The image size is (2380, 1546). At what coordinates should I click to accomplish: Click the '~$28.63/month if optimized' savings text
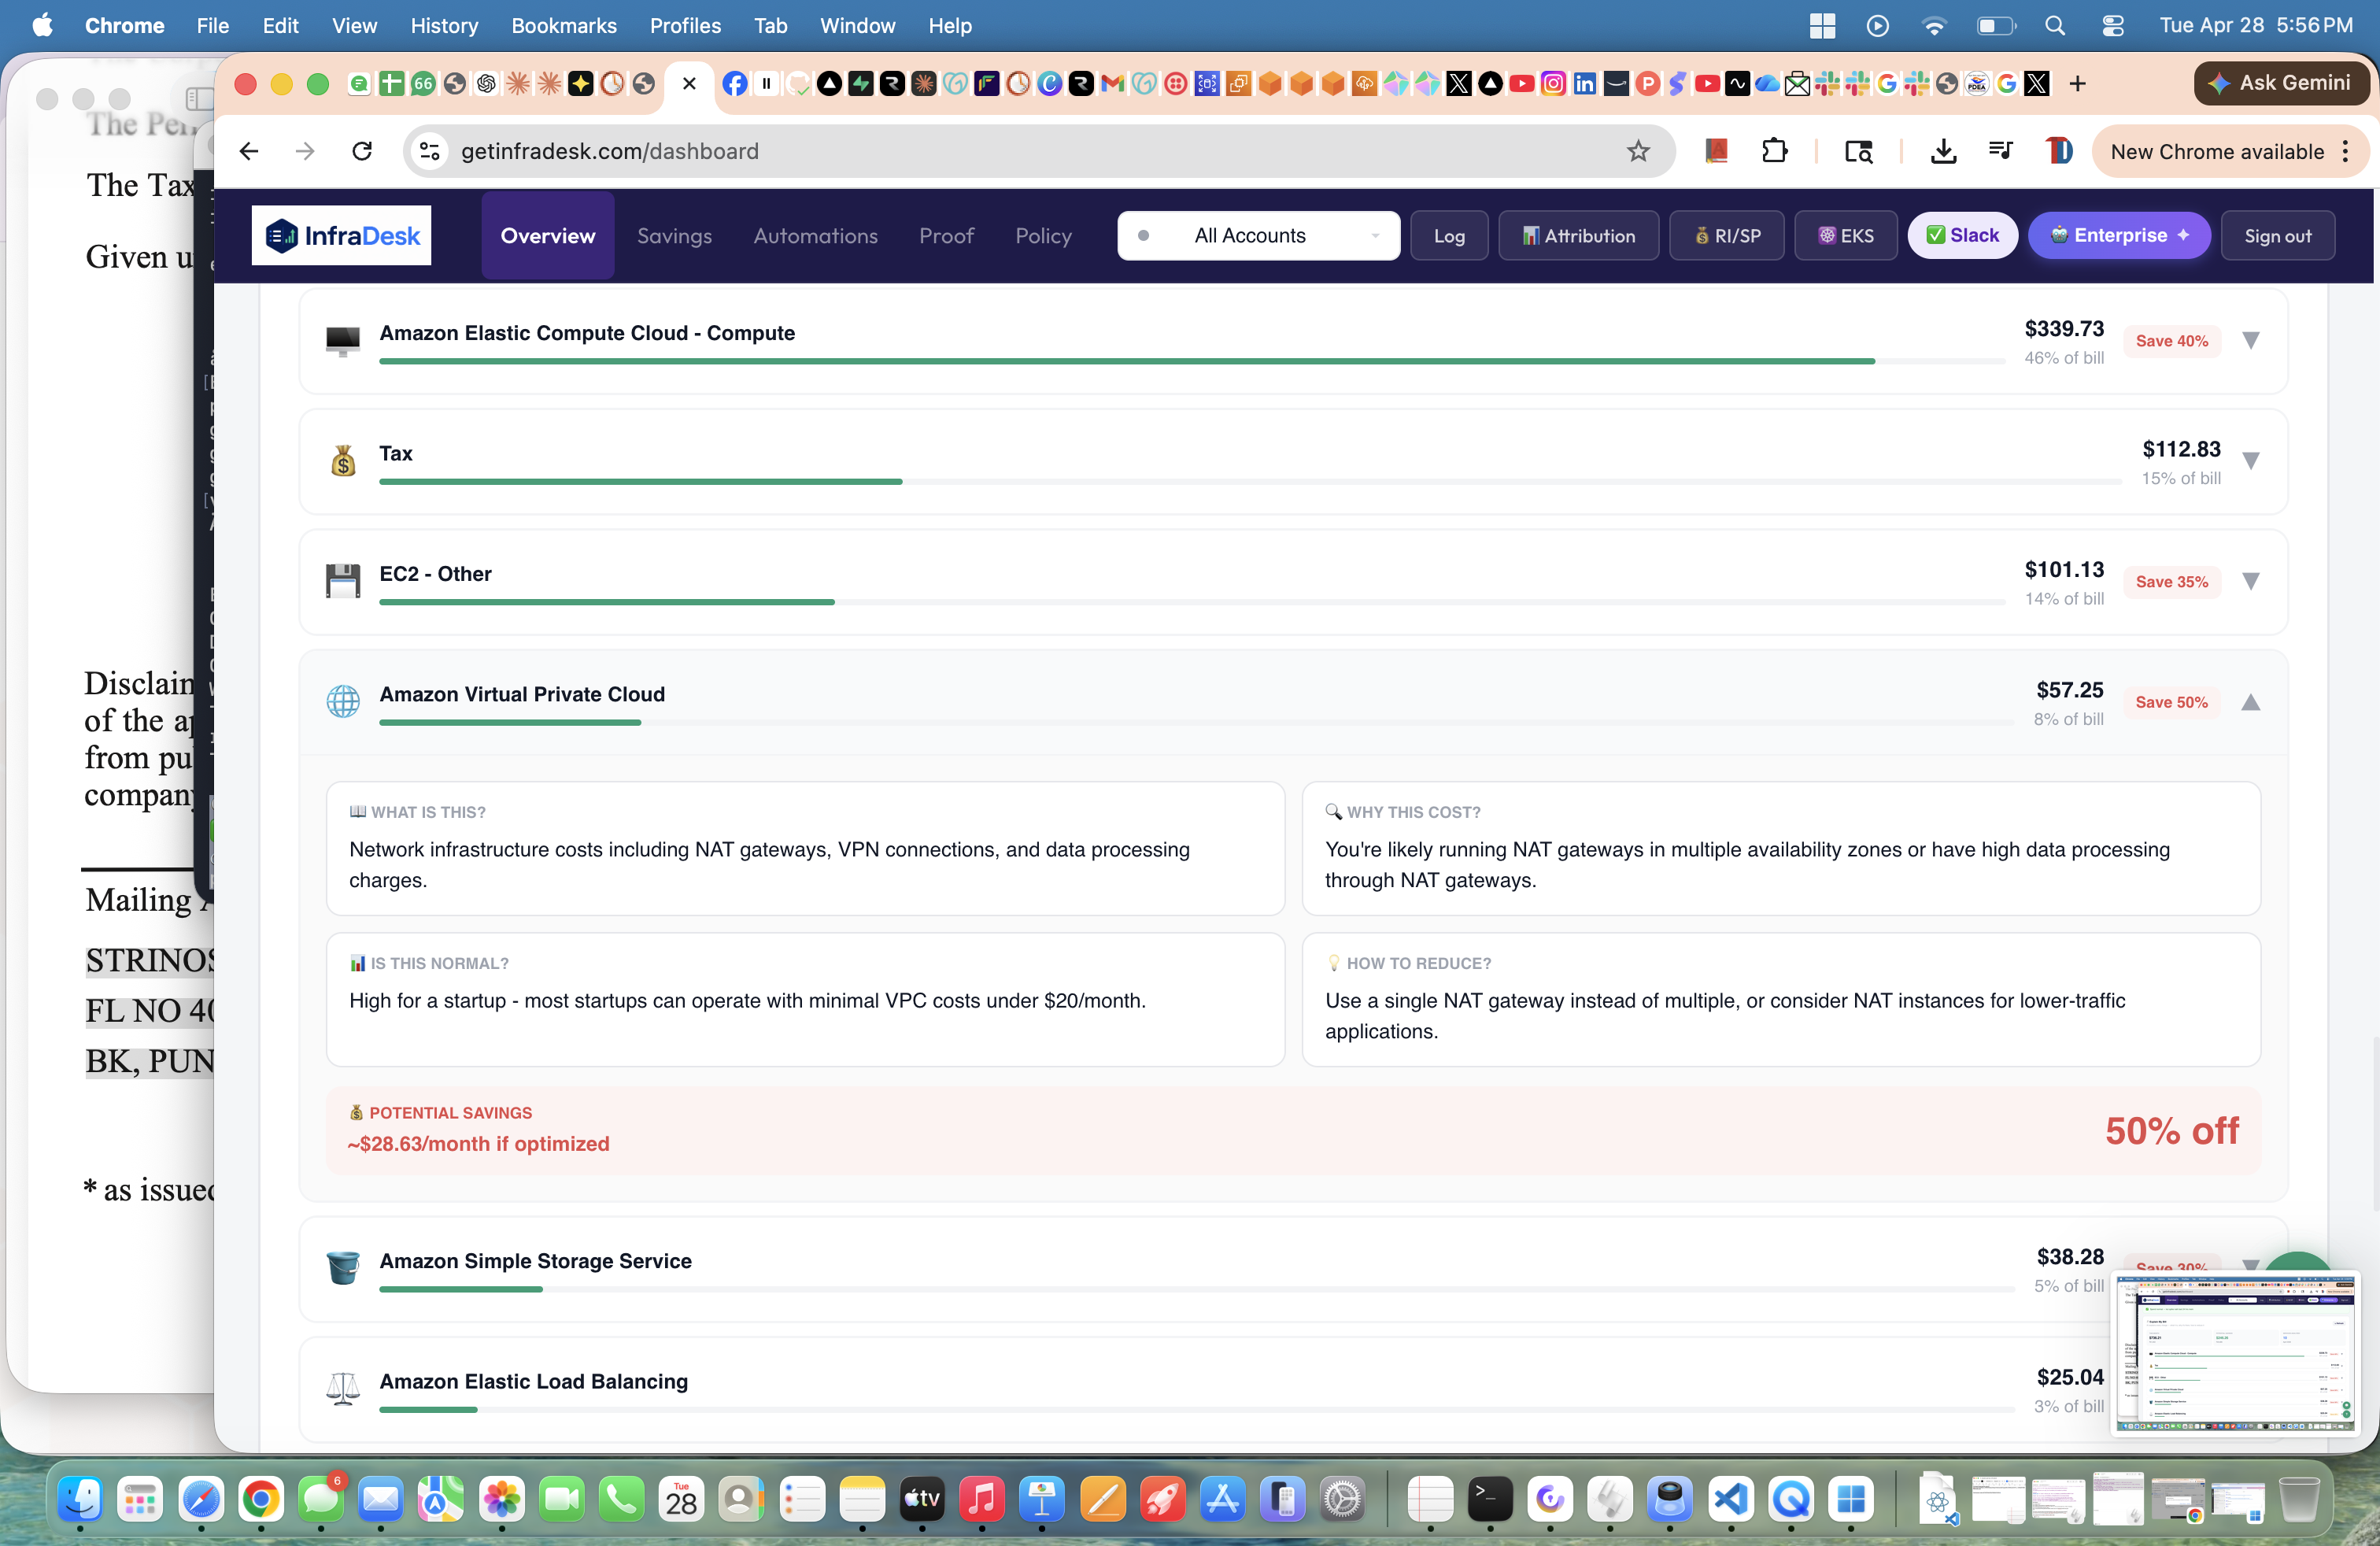click(478, 1144)
